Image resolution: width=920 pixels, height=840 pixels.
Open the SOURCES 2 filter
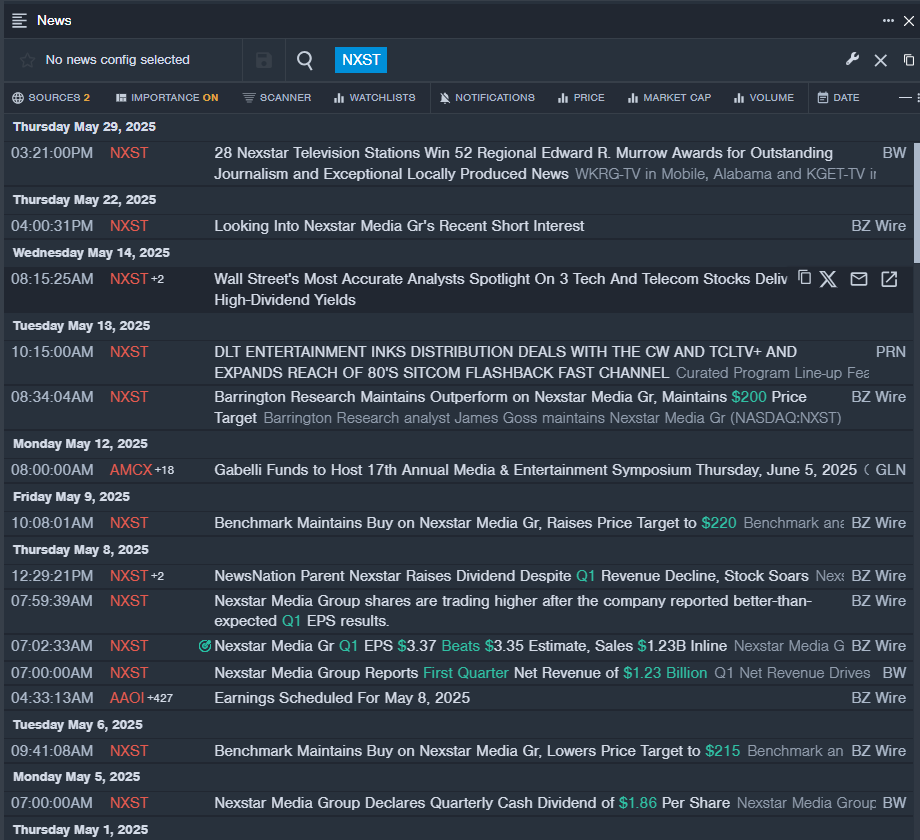pyautogui.click(x=51, y=97)
